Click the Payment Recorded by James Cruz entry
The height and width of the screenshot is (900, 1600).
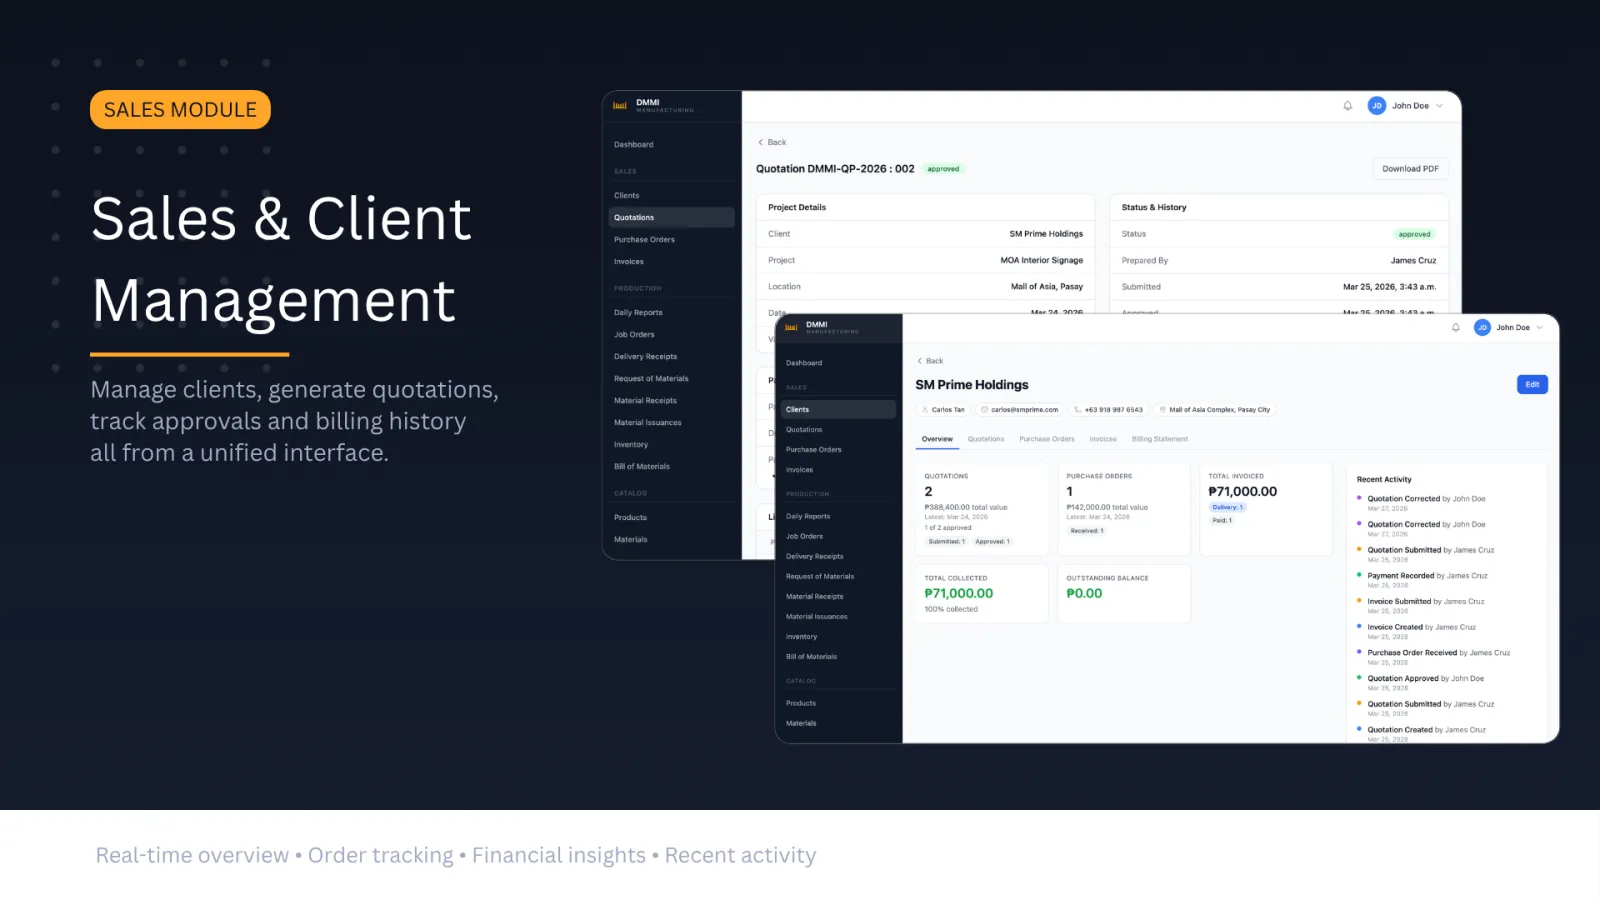[1427, 580]
